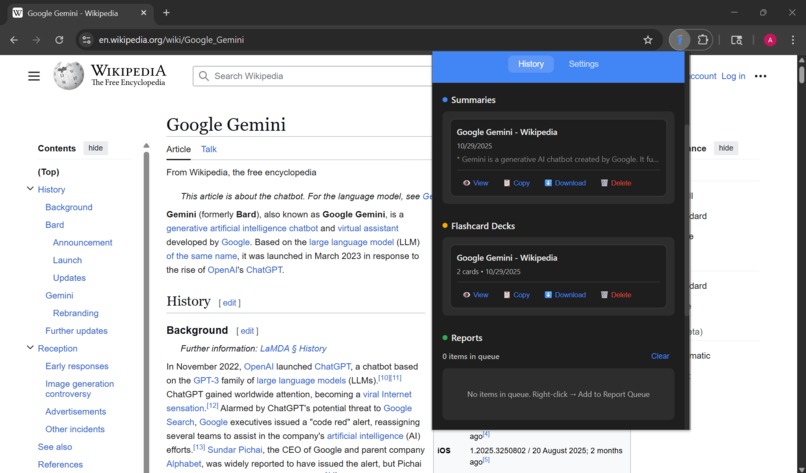The image size is (806, 473).
Task: Jump to Image generation controversy in contents
Action: 80,389
